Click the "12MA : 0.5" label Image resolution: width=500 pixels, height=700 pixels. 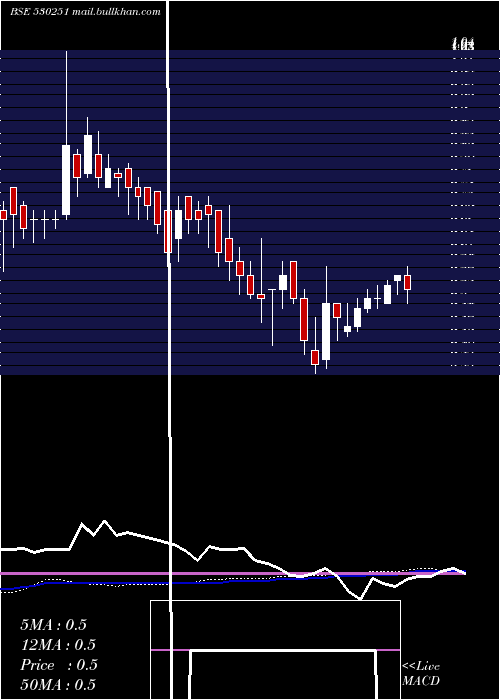tap(58, 645)
